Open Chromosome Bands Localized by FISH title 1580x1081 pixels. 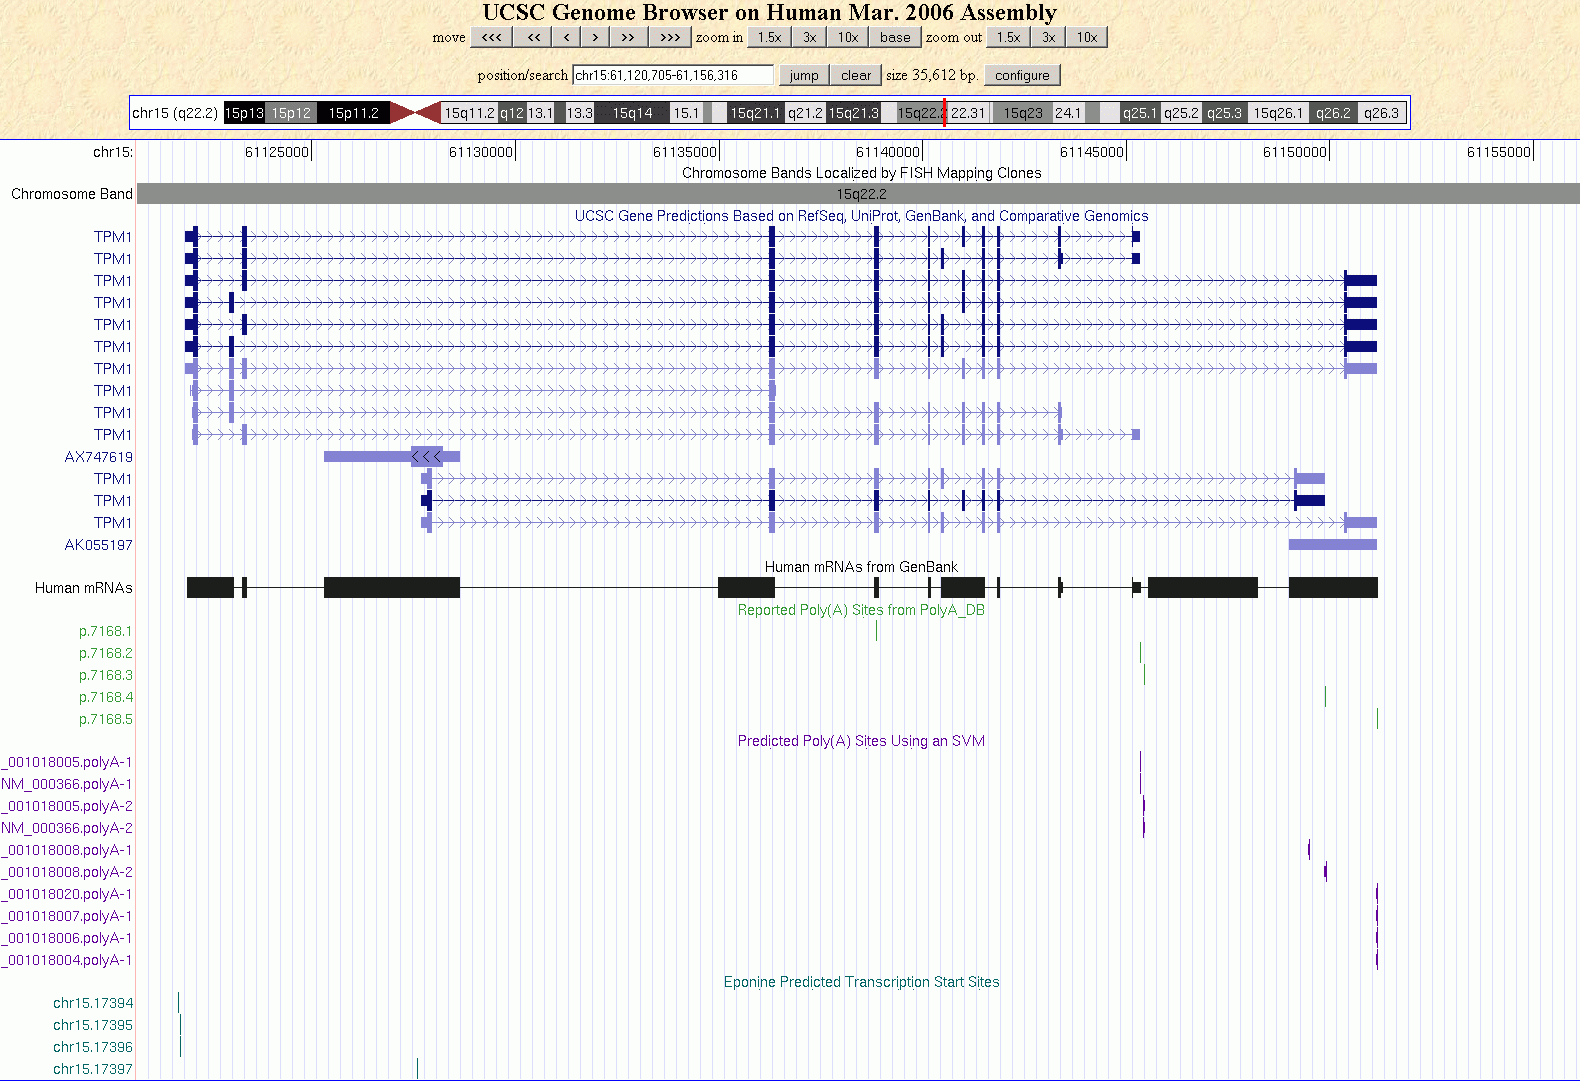(x=861, y=173)
